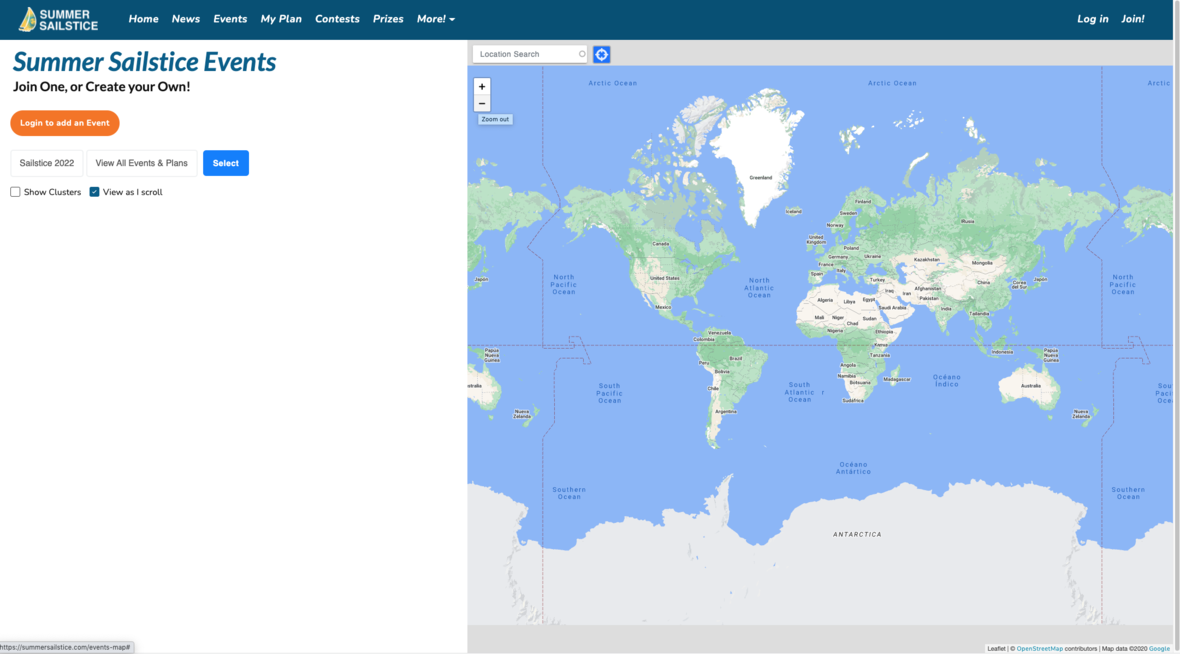Go to the Home page
Screen dimensions: 1180x654
click(x=143, y=19)
